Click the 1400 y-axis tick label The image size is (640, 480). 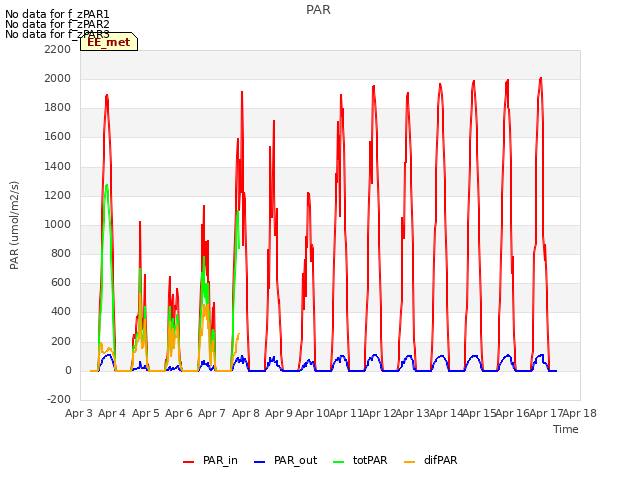coord(58,166)
